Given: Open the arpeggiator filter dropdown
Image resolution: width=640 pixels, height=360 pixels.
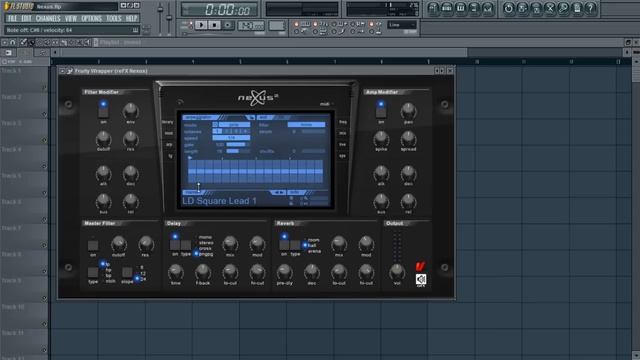Looking at the screenshot, I should [307, 125].
